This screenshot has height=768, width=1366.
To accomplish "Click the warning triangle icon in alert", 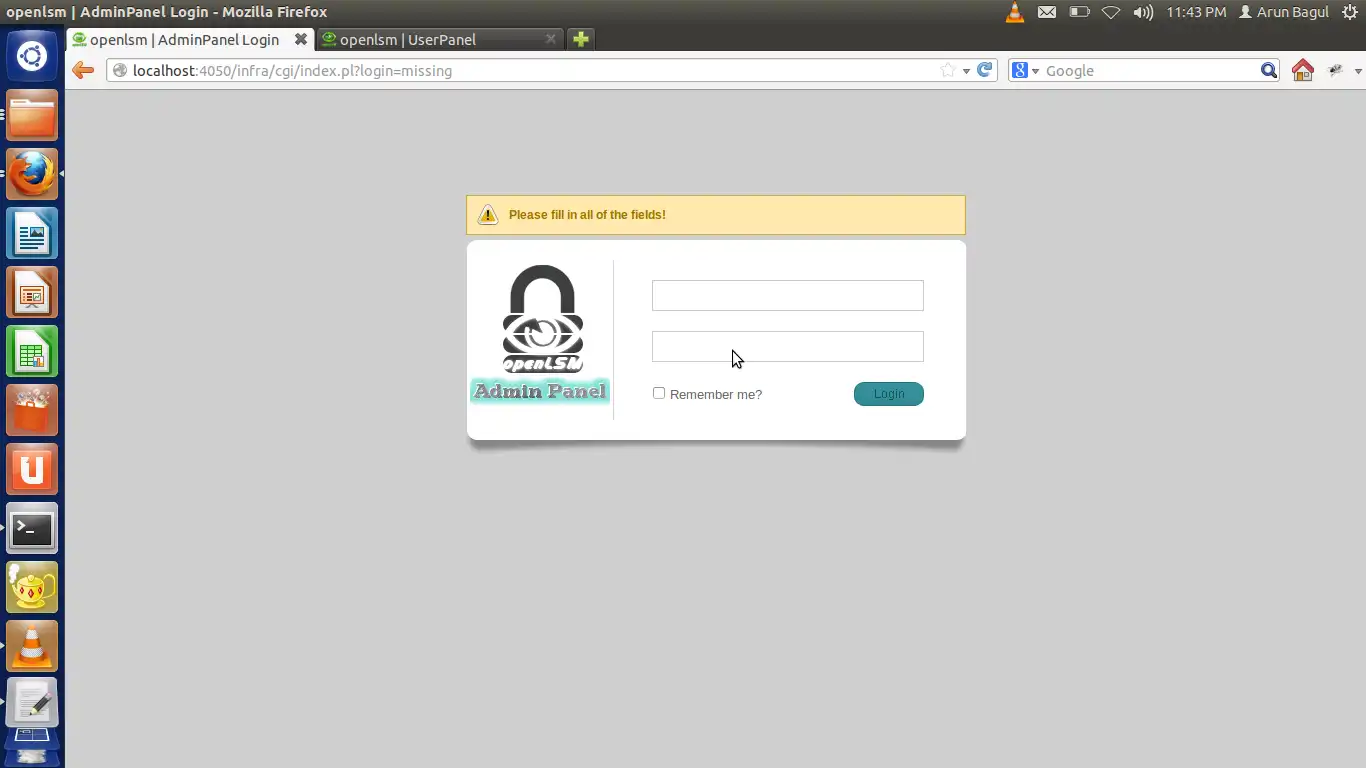I will pos(487,214).
